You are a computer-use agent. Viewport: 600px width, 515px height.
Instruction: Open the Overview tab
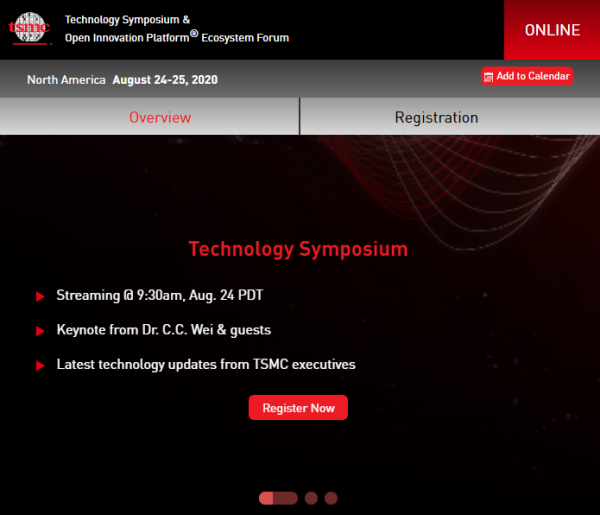(149, 116)
